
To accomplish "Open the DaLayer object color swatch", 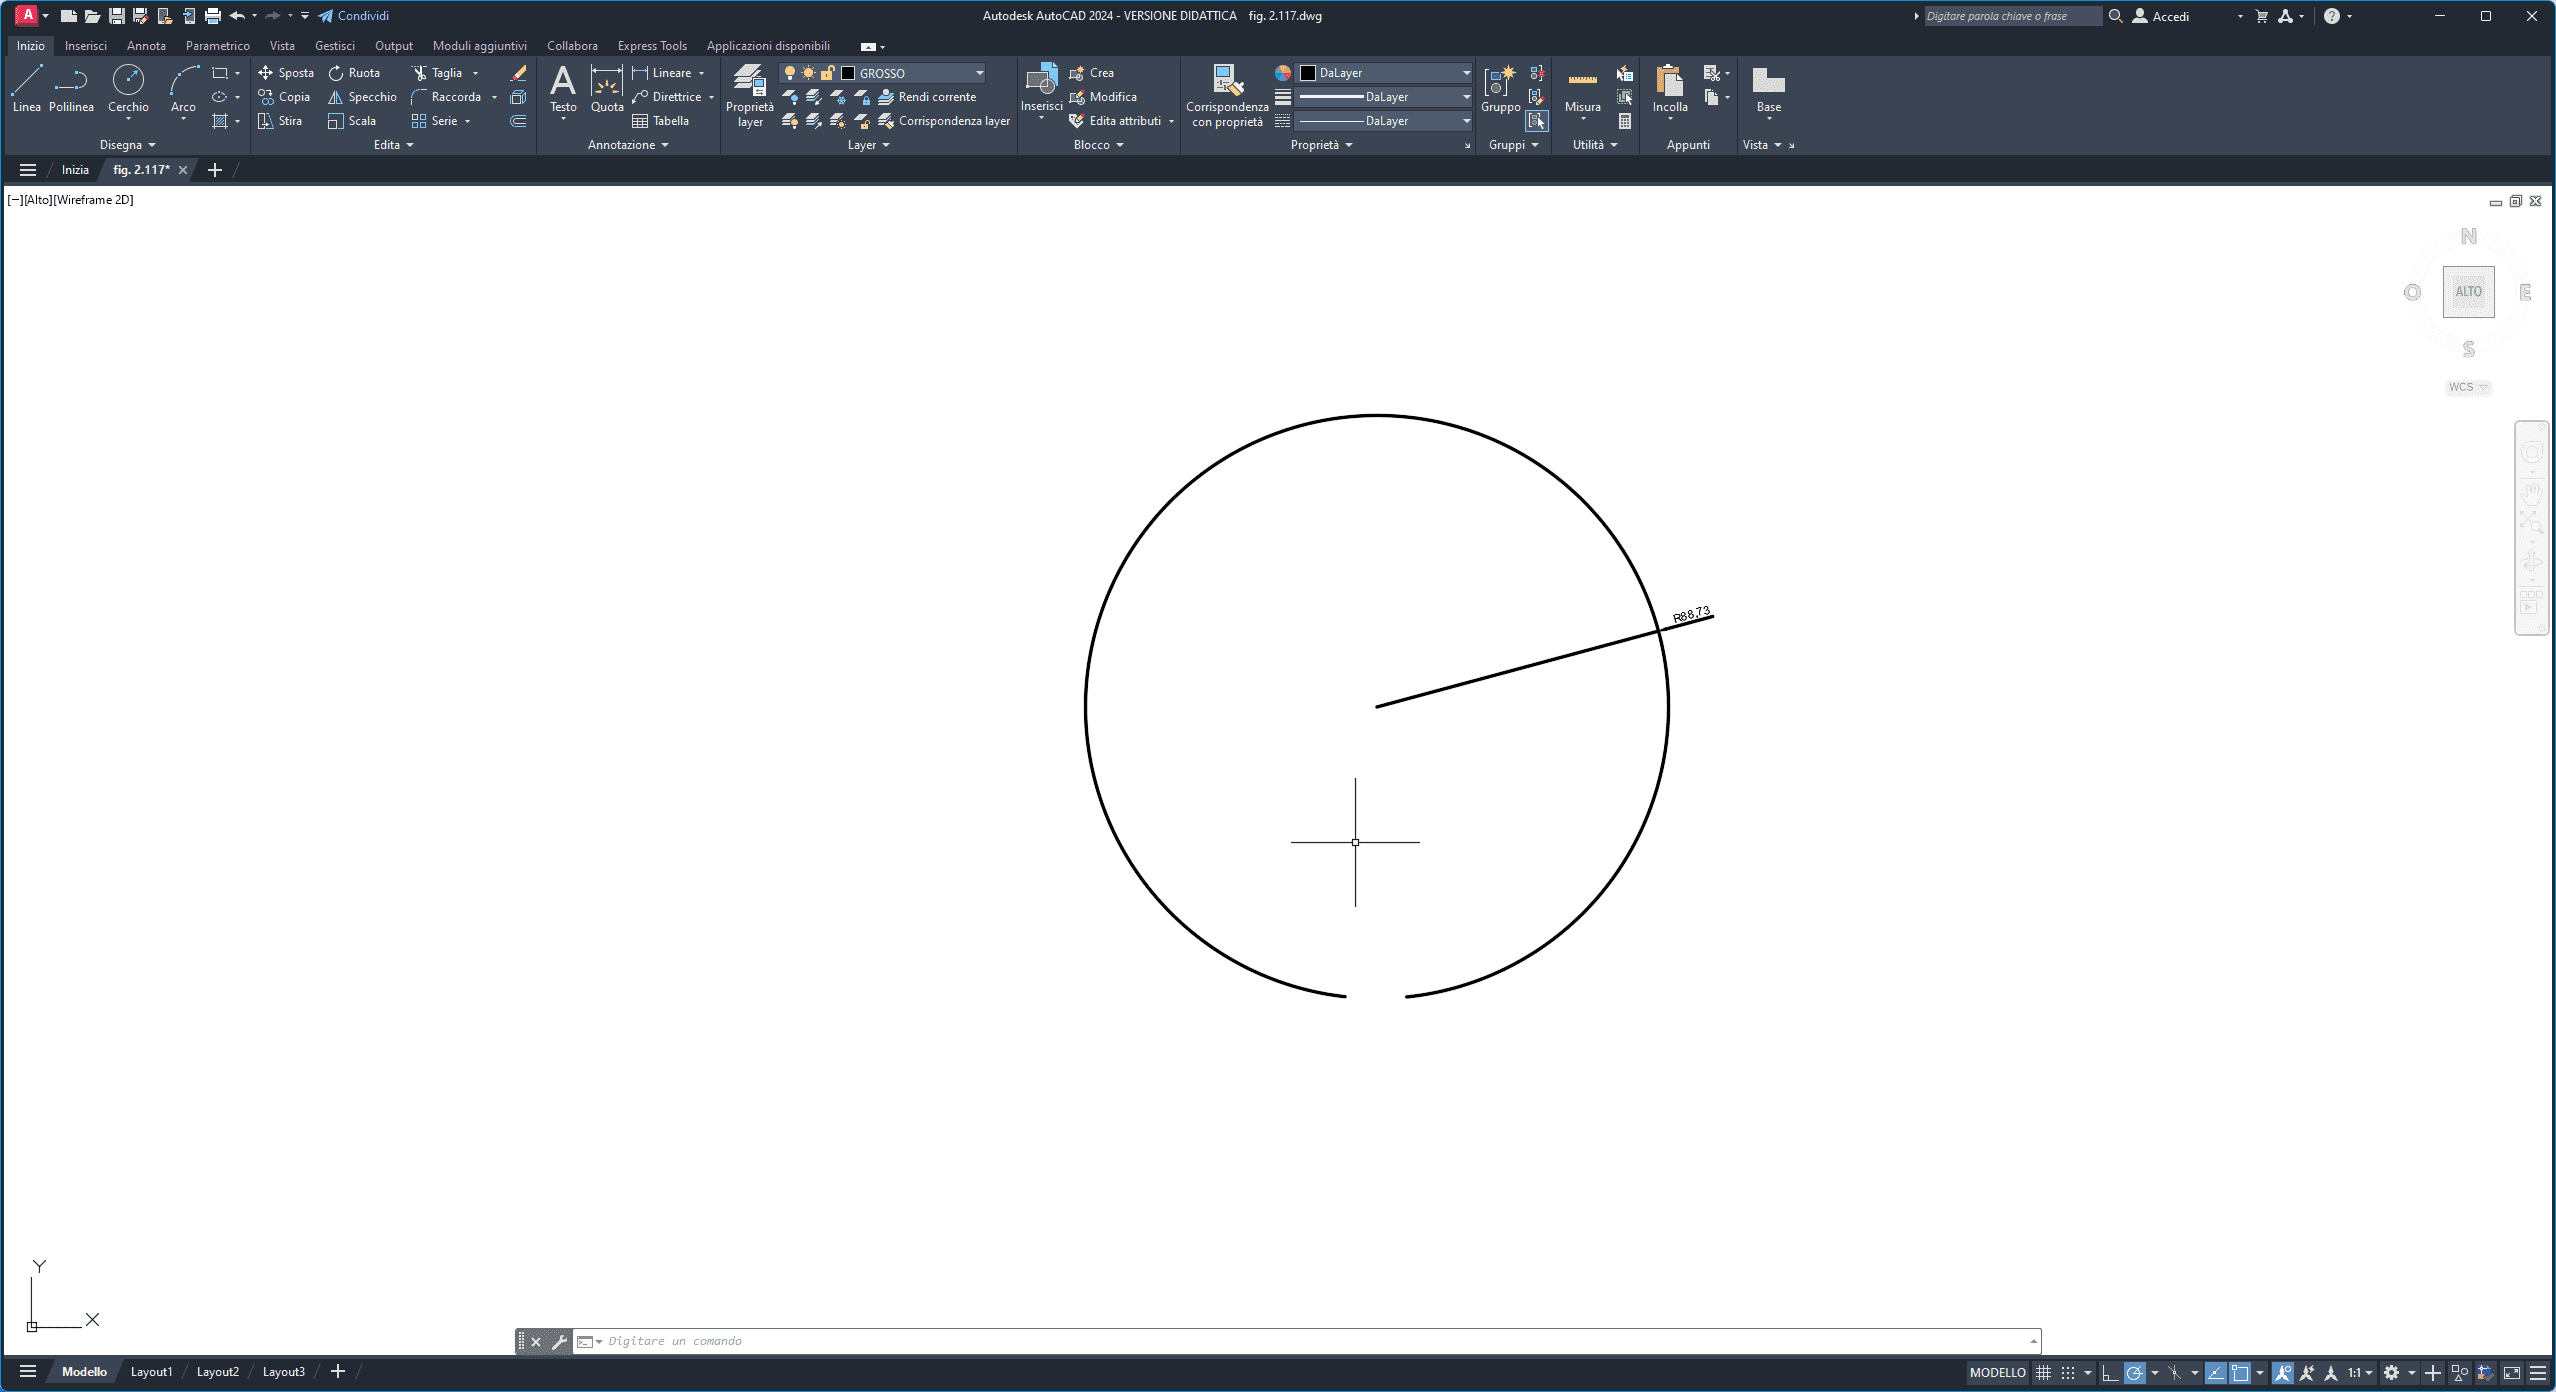I will tap(1307, 73).
